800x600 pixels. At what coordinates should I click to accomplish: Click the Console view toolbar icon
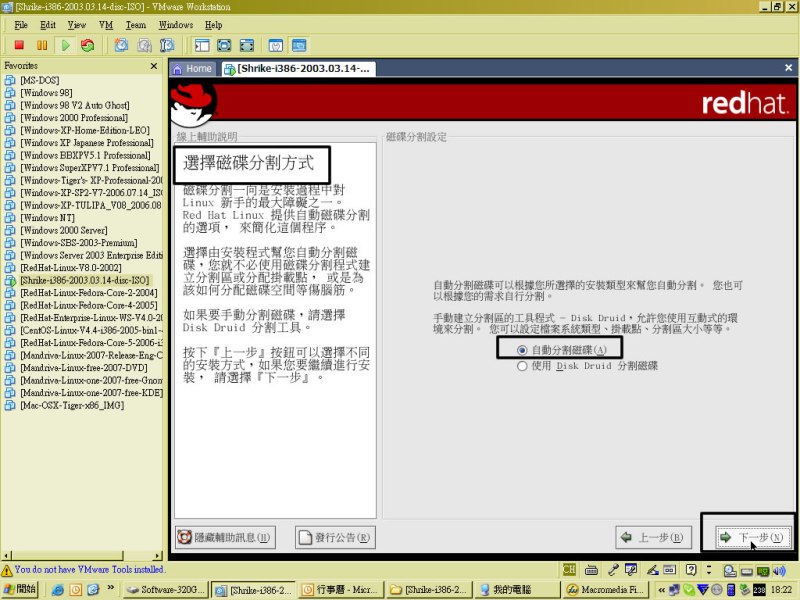pyautogui.click(x=299, y=45)
